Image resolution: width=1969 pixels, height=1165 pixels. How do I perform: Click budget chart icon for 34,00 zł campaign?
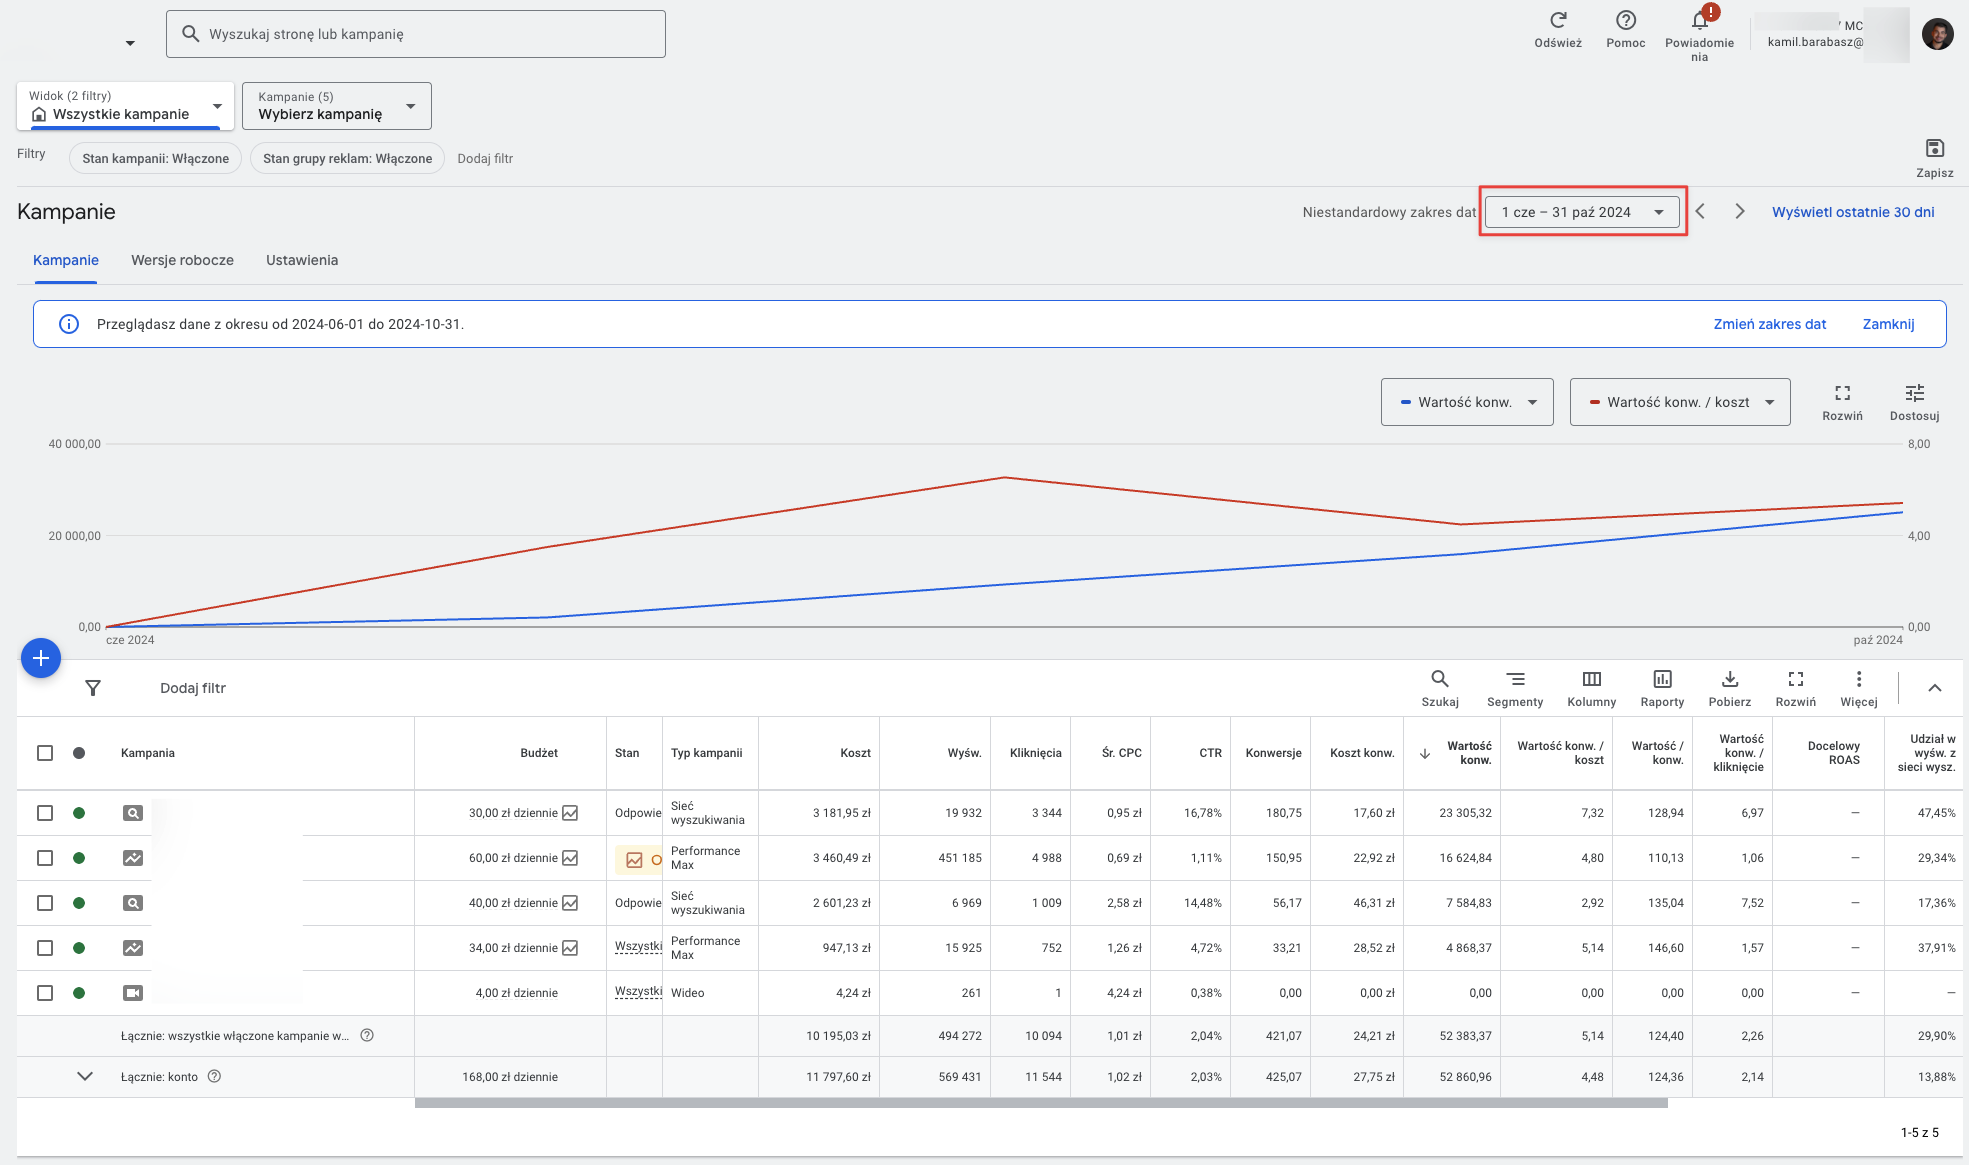pos(570,948)
